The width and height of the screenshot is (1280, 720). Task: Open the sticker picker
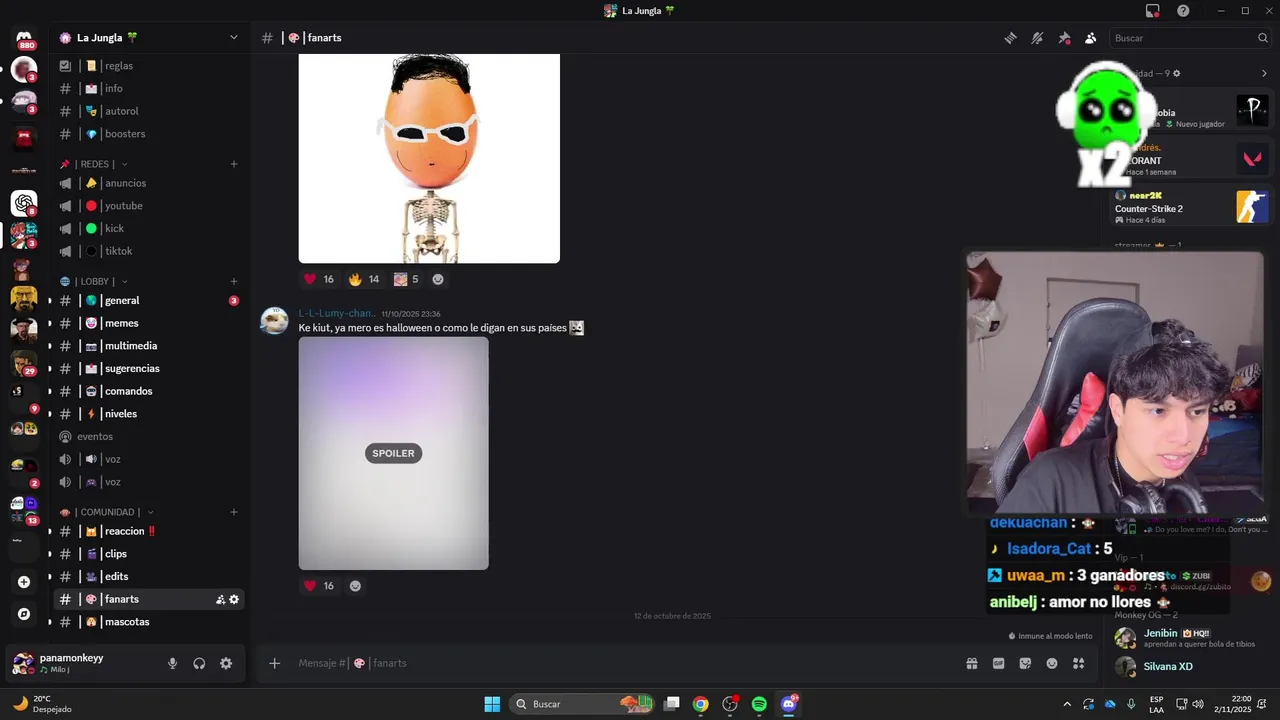1025,663
